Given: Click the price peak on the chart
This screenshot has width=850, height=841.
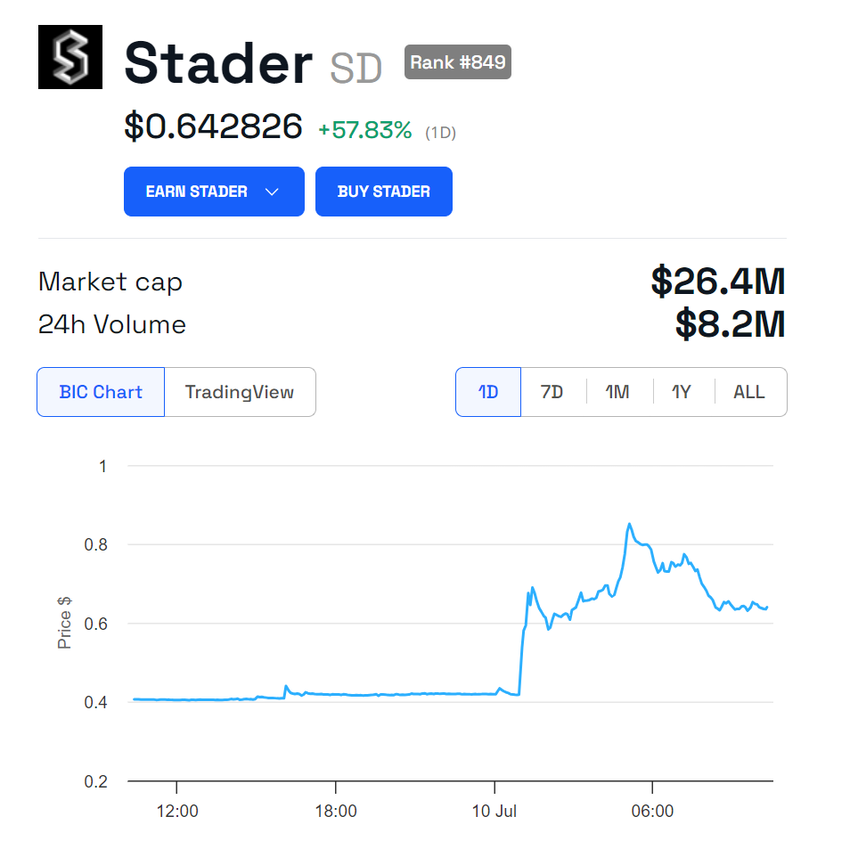Looking at the screenshot, I should [x=629, y=524].
